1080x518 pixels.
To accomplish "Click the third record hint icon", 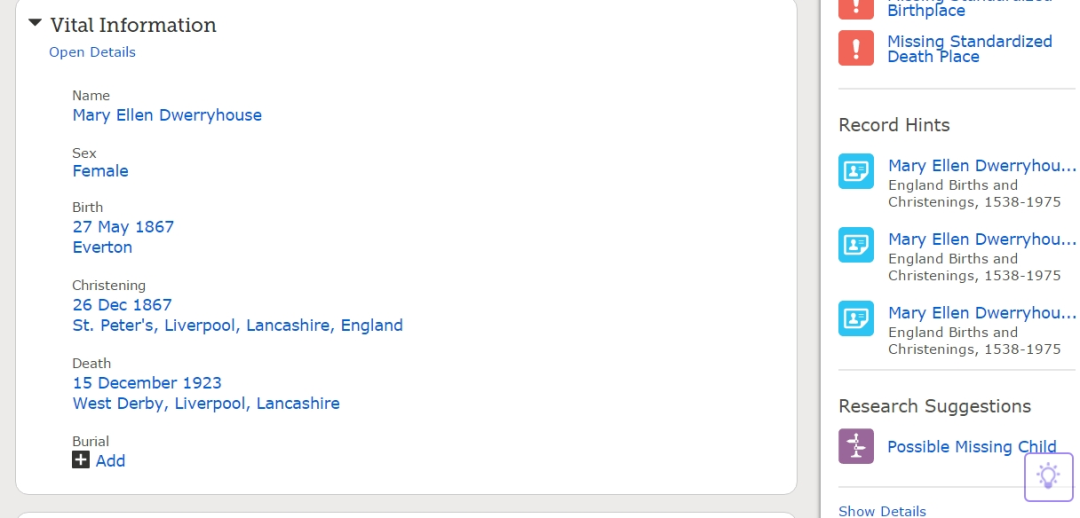I will (x=856, y=318).
